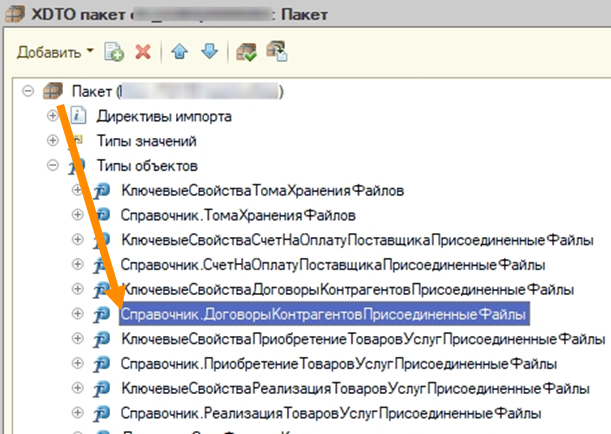The height and width of the screenshot is (434, 611).
Task: Open the Добавить dropdown menu
Action: (55, 52)
